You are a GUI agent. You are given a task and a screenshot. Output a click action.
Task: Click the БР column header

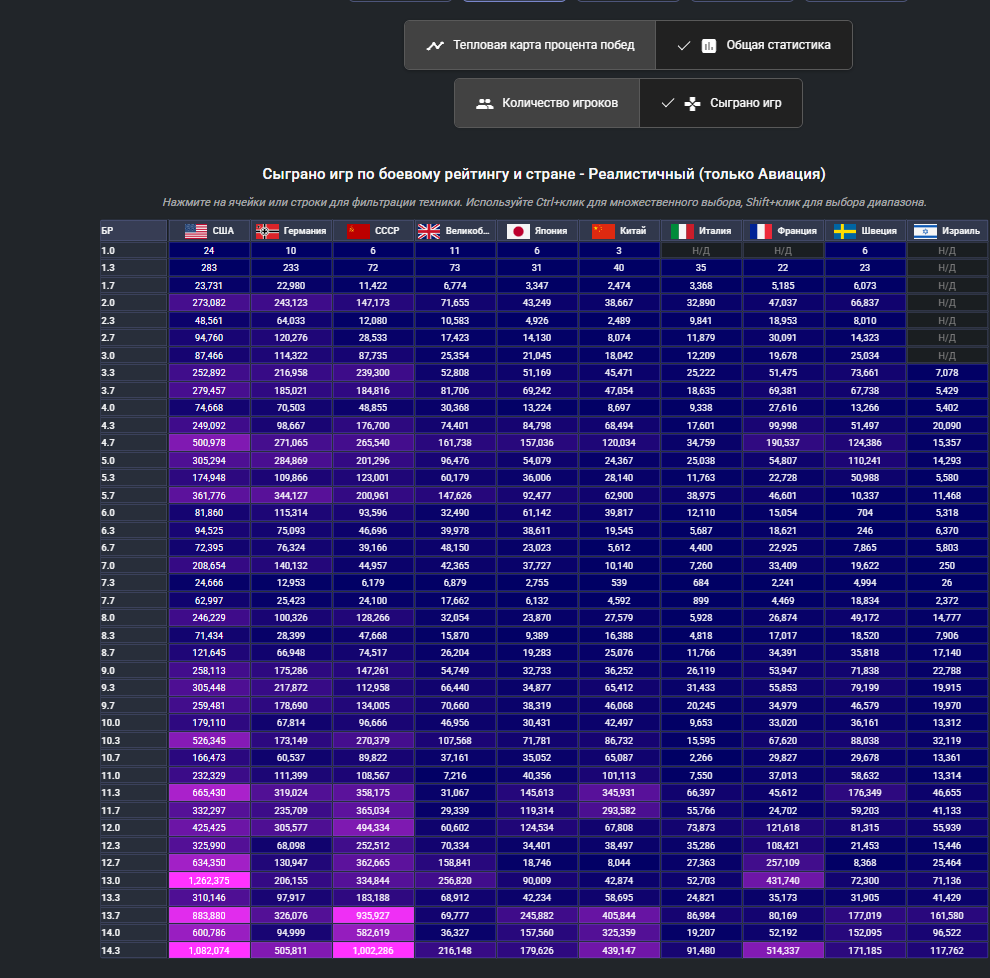tap(133, 231)
